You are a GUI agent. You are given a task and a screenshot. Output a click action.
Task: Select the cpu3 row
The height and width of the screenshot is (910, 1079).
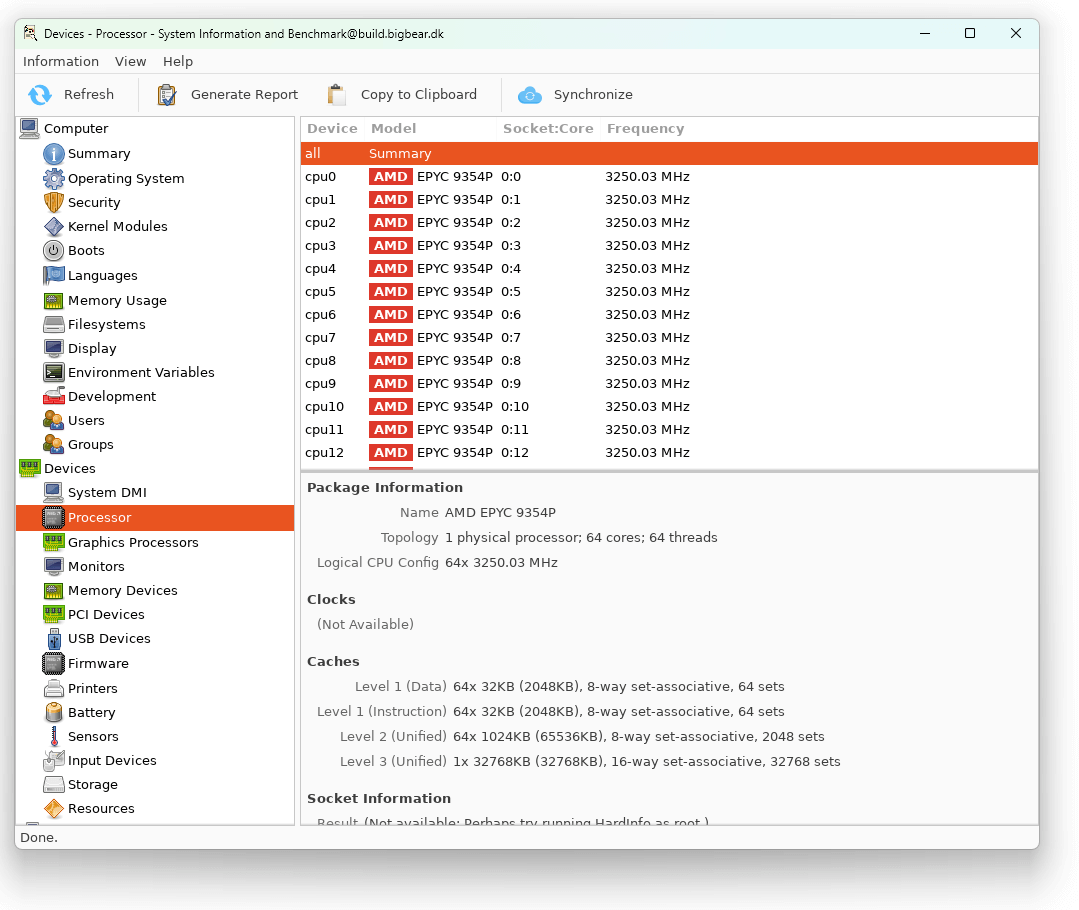click(x=669, y=246)
